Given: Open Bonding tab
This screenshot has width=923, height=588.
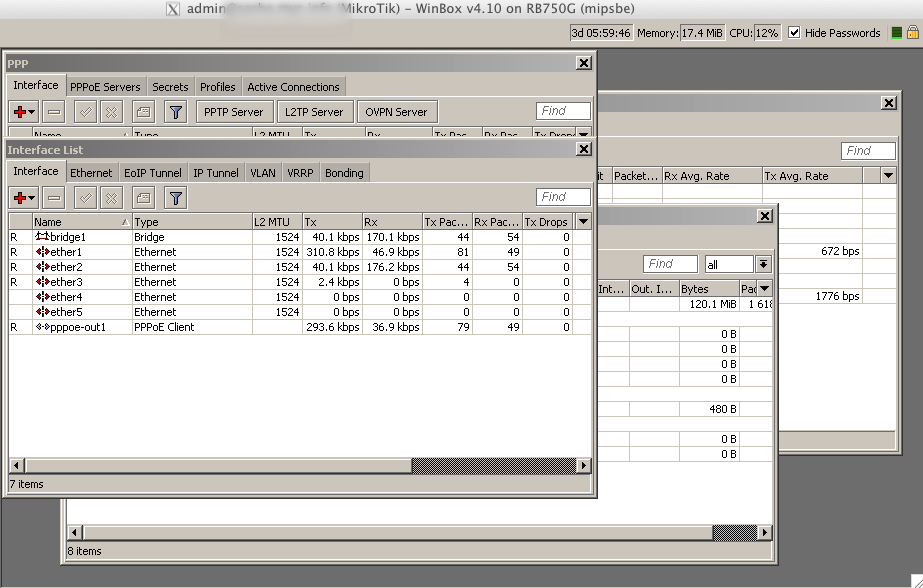Looking at the screenshot, I should click(344, 173).
